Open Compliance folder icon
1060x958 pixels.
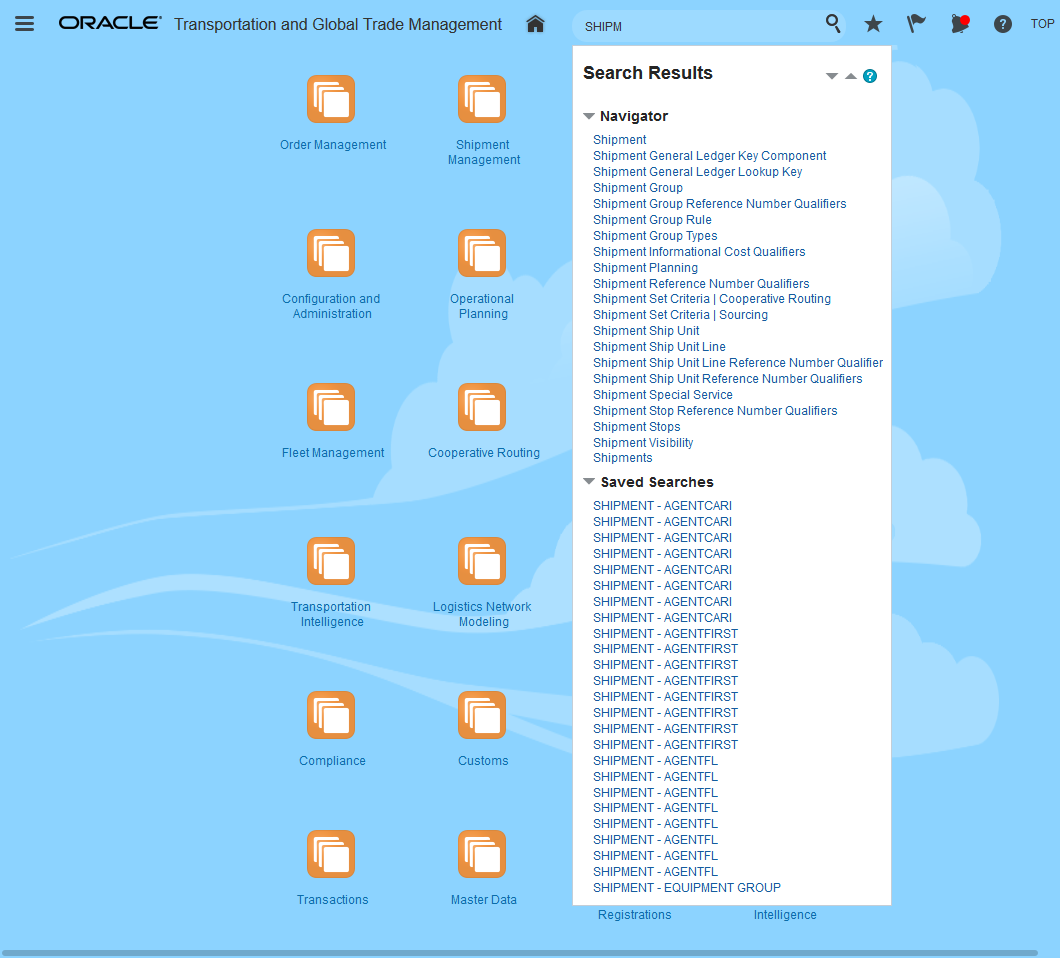[331, 715]
